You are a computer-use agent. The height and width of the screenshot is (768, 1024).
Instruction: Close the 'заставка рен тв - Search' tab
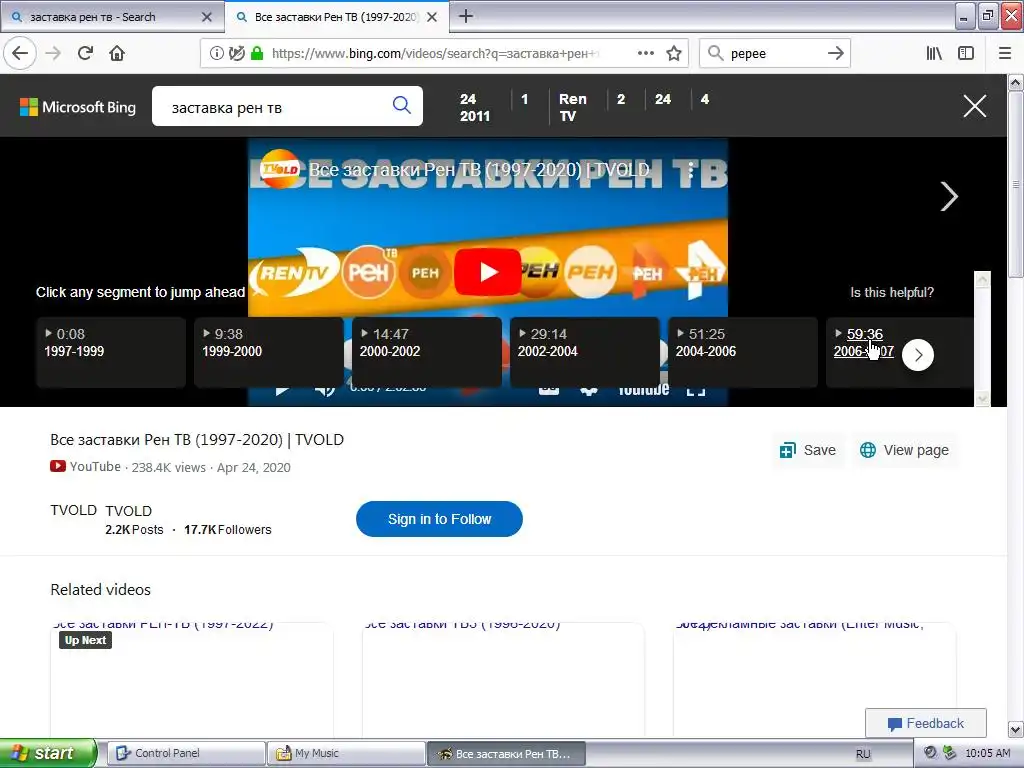tap(206, 17)
